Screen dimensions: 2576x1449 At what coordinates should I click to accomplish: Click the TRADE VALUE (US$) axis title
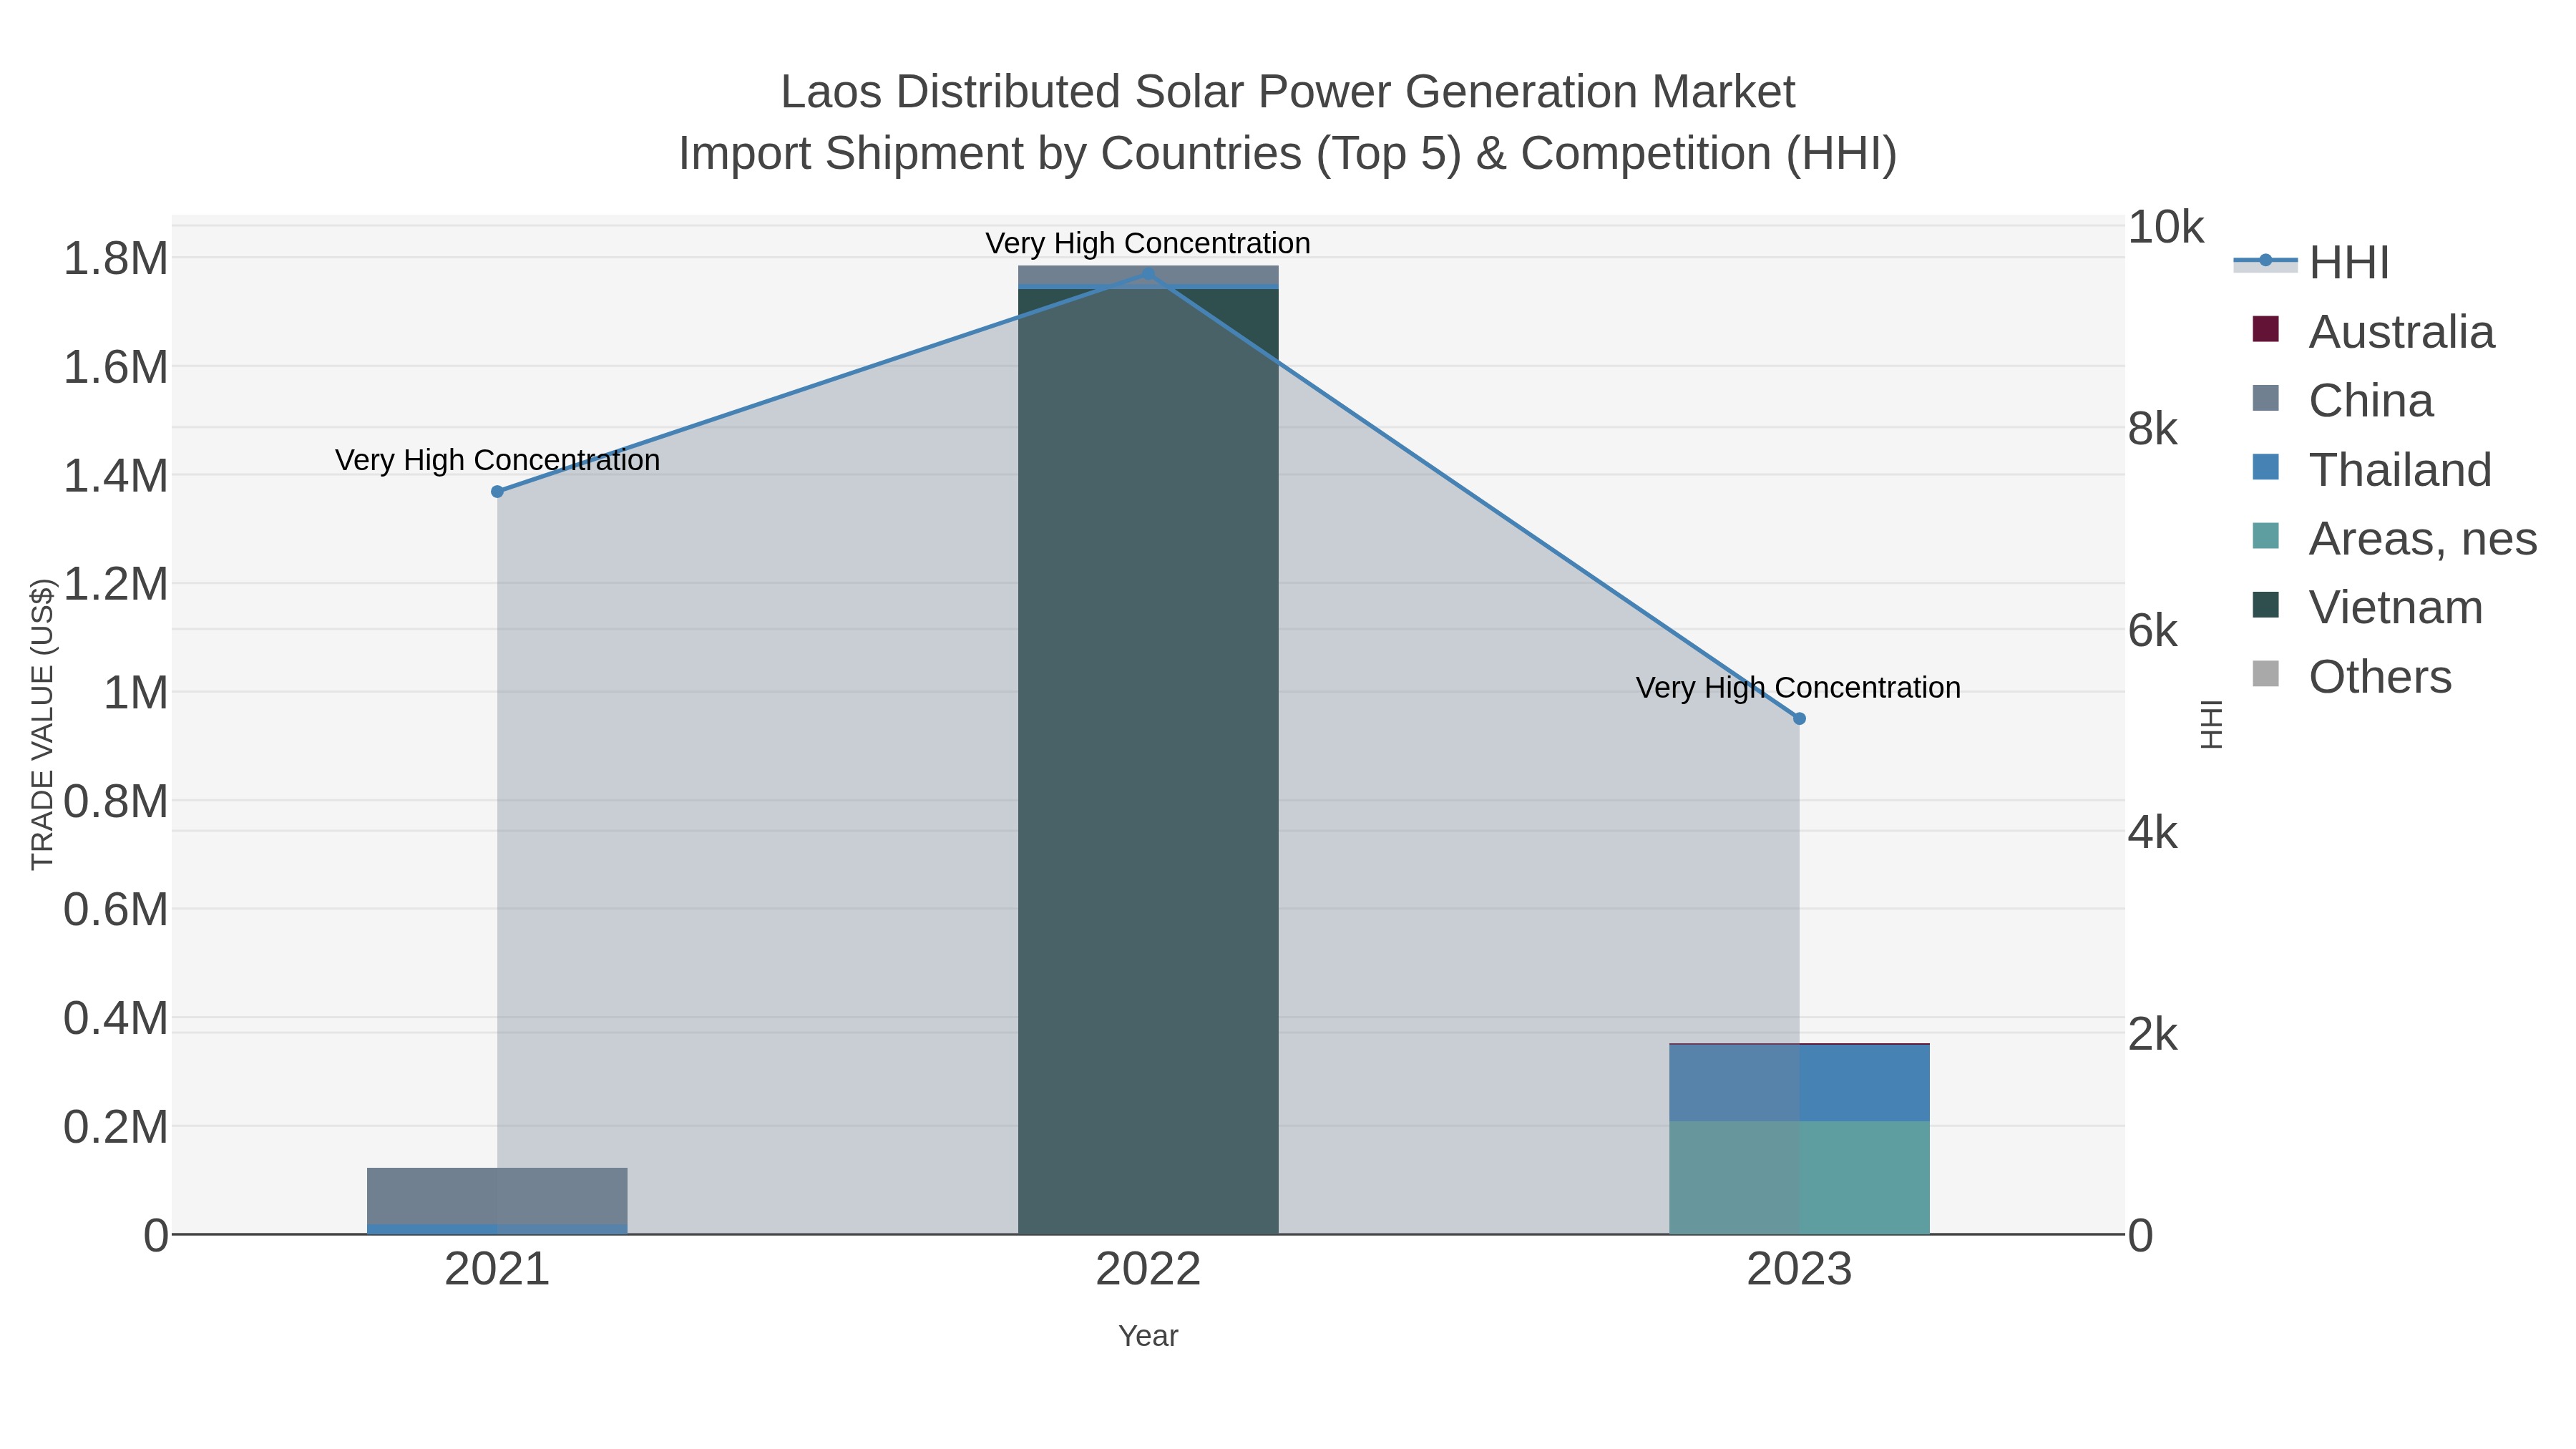click(x=42, y=725)
